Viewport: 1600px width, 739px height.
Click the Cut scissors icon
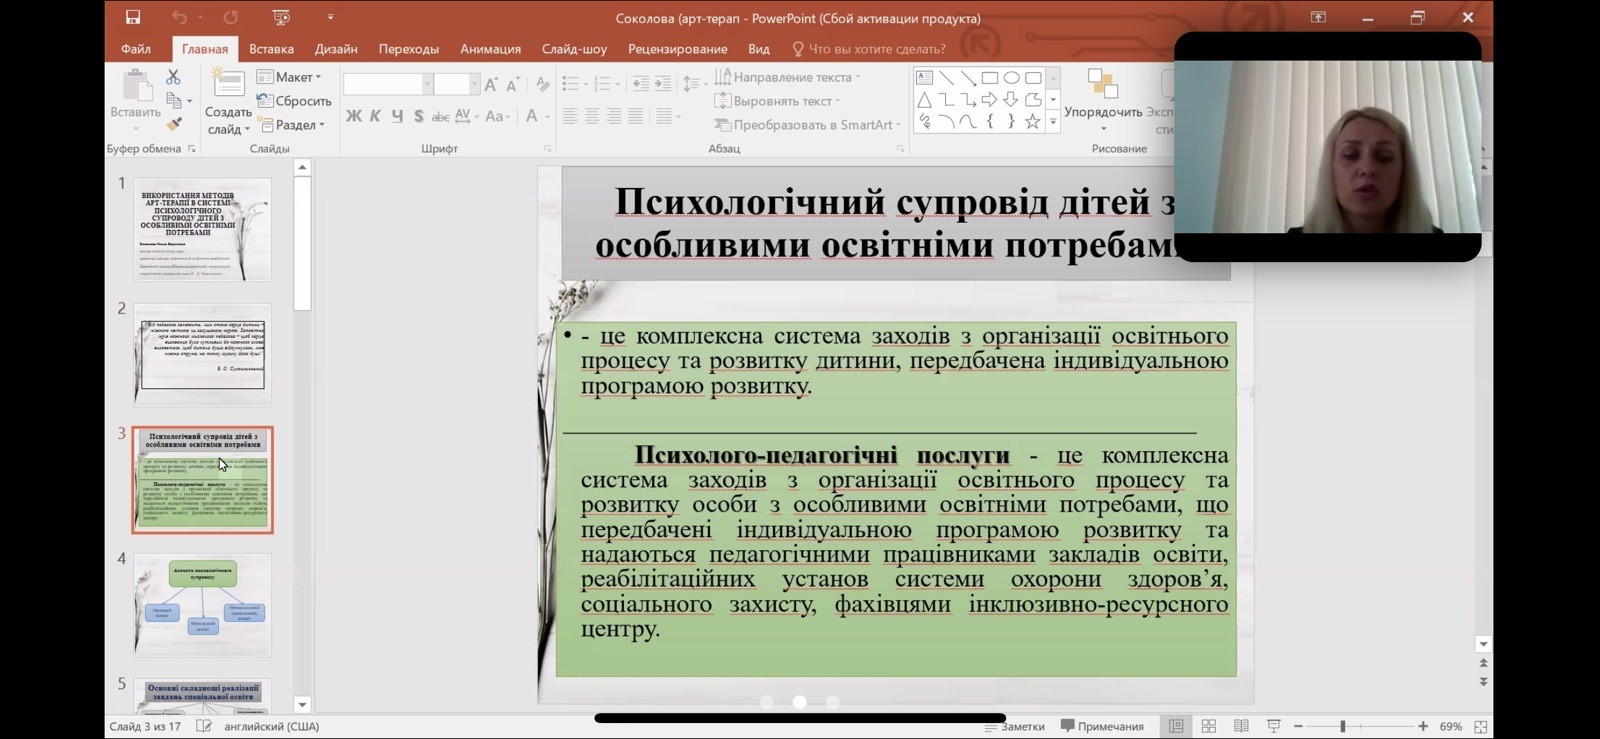pos(173,77)
